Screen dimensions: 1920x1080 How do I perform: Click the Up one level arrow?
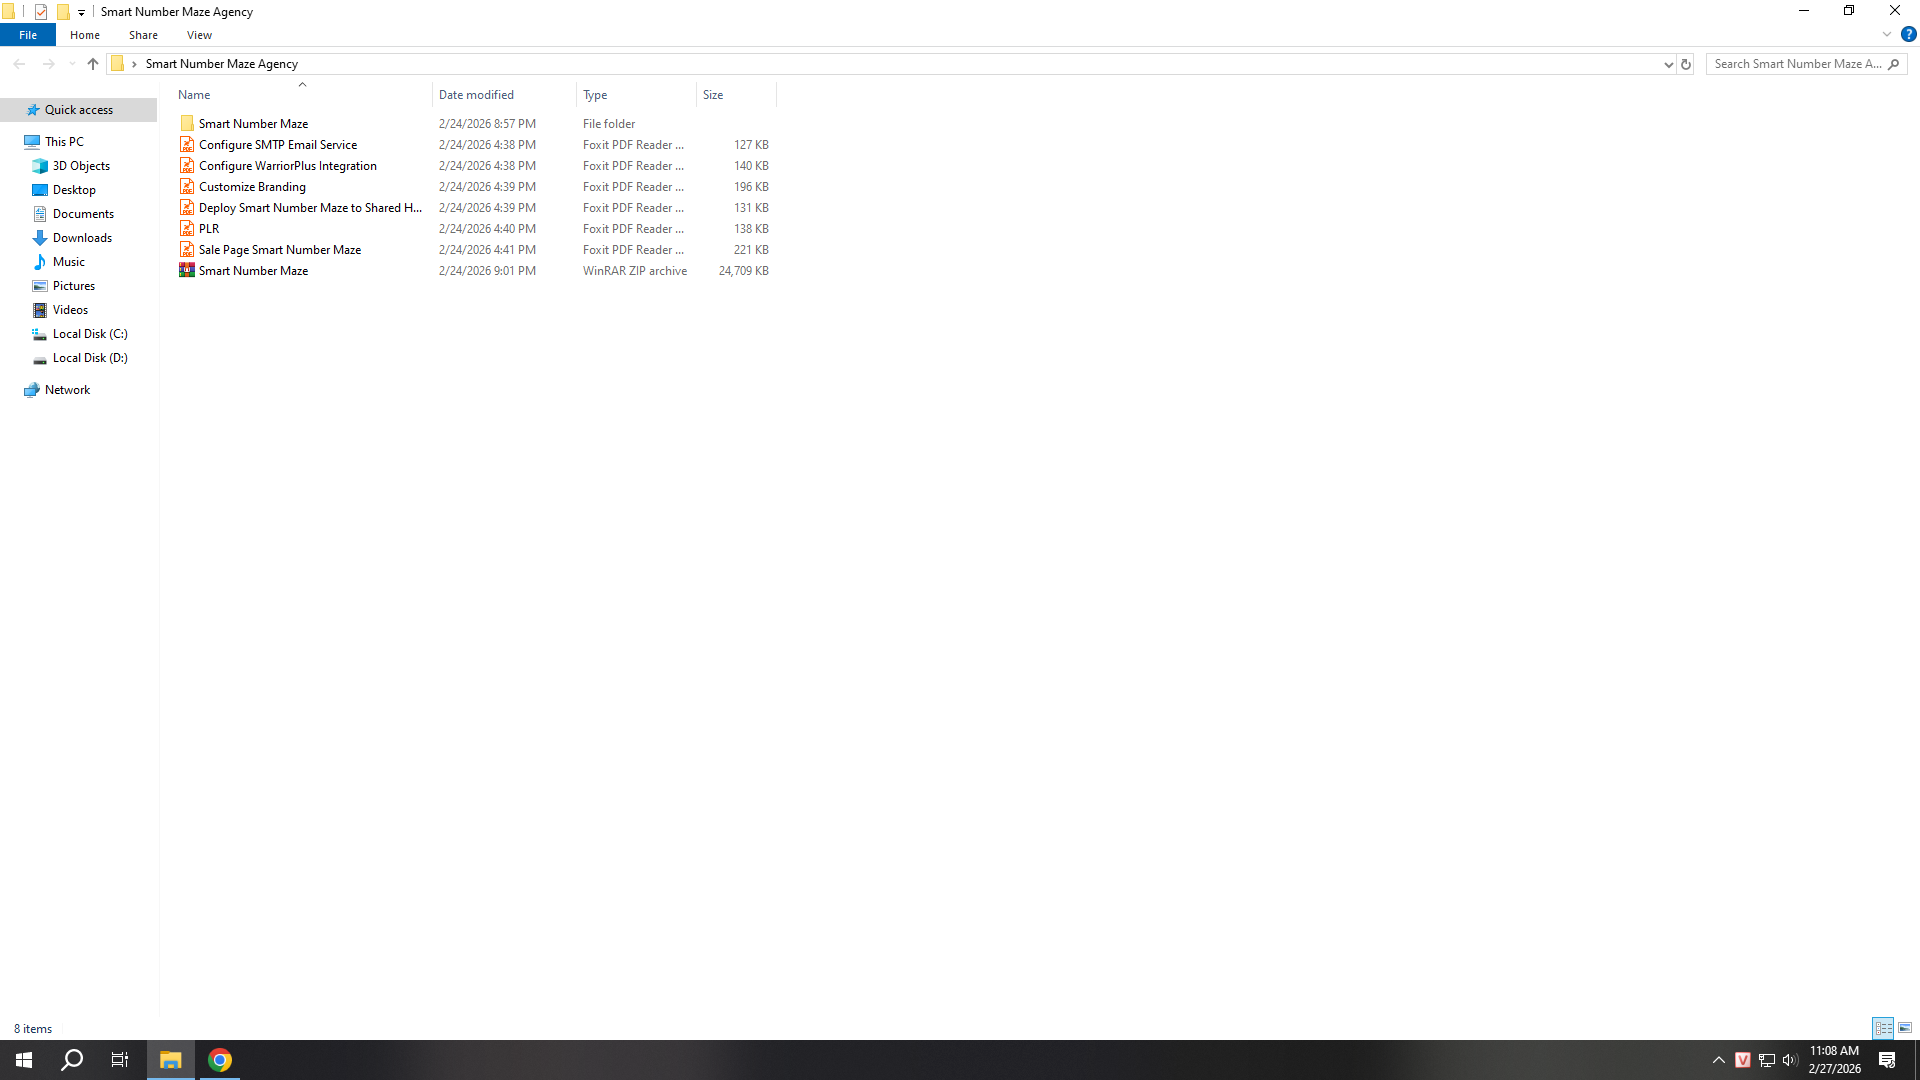[93, 64]
